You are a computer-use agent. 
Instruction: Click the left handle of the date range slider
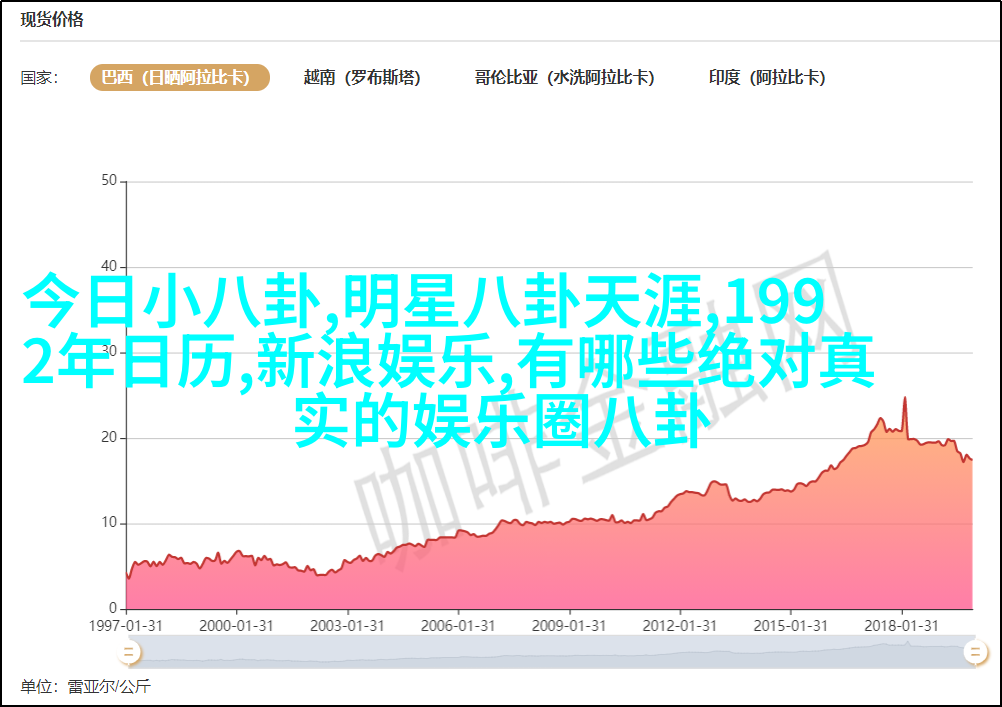[x=128, y=652]
